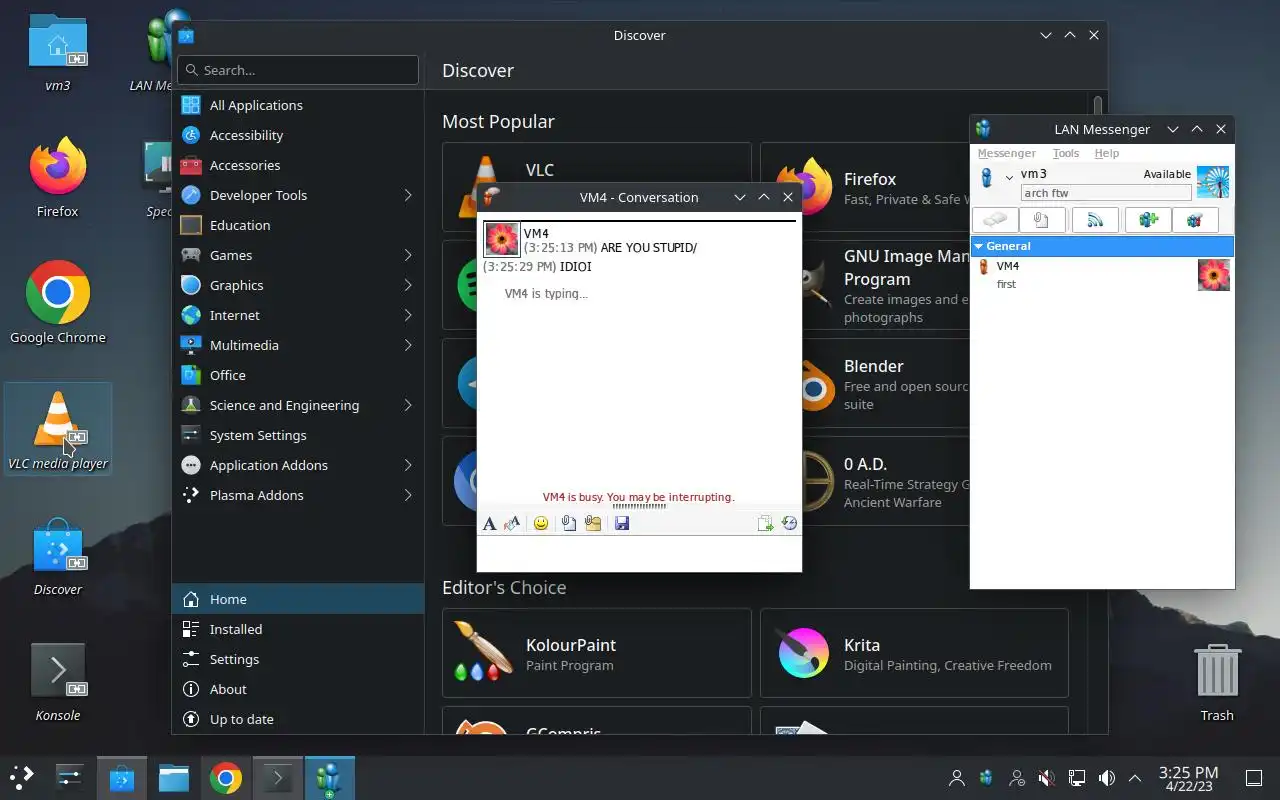Open the file manager from the taskbar

click(x=174, y=777)
